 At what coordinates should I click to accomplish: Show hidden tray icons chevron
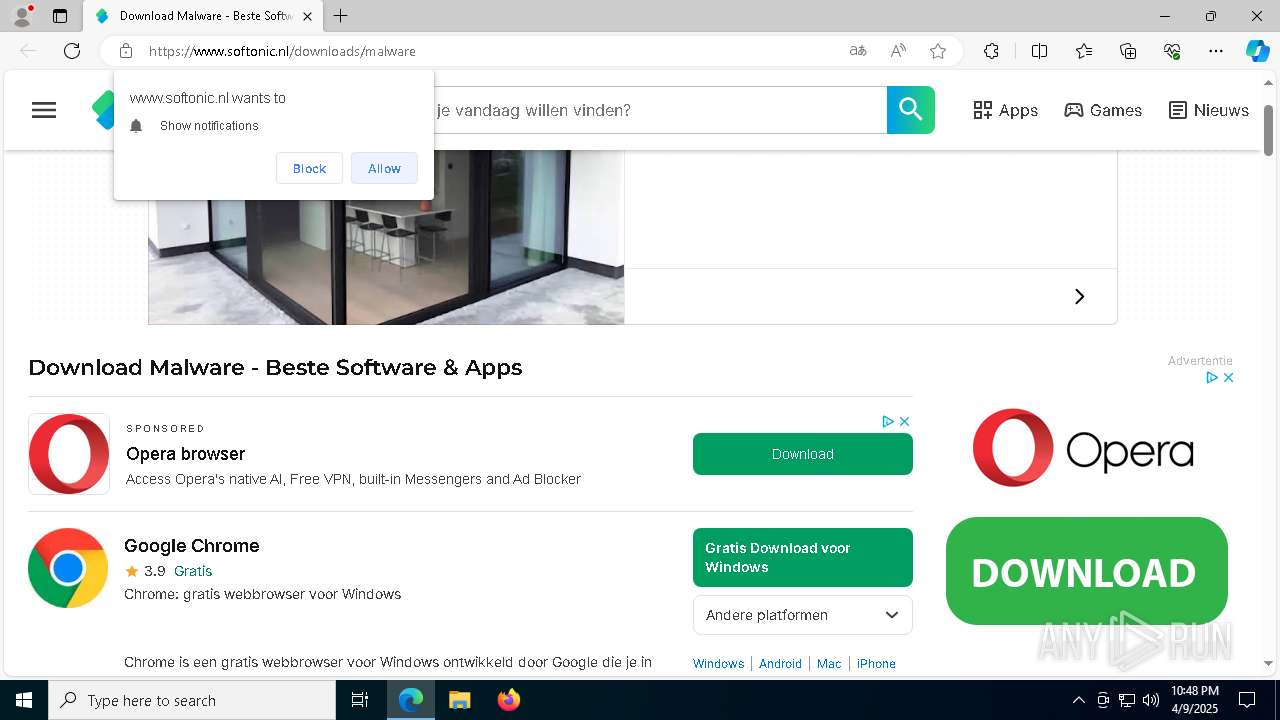(1078, 700)
